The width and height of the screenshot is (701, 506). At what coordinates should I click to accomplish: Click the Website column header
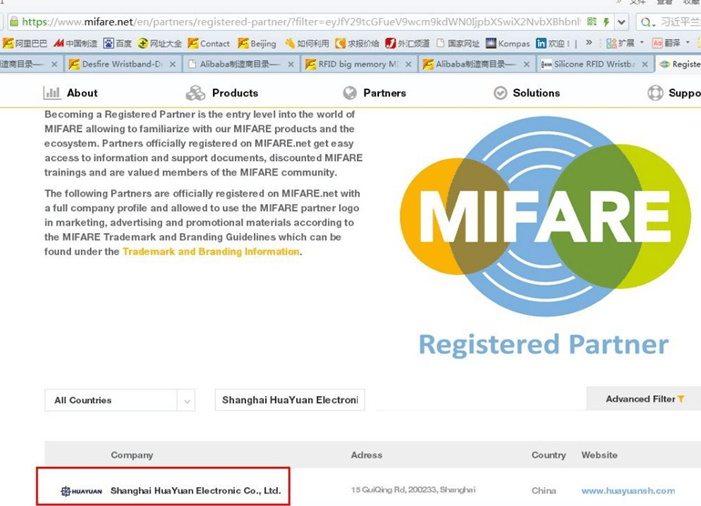tap(600, 455)
